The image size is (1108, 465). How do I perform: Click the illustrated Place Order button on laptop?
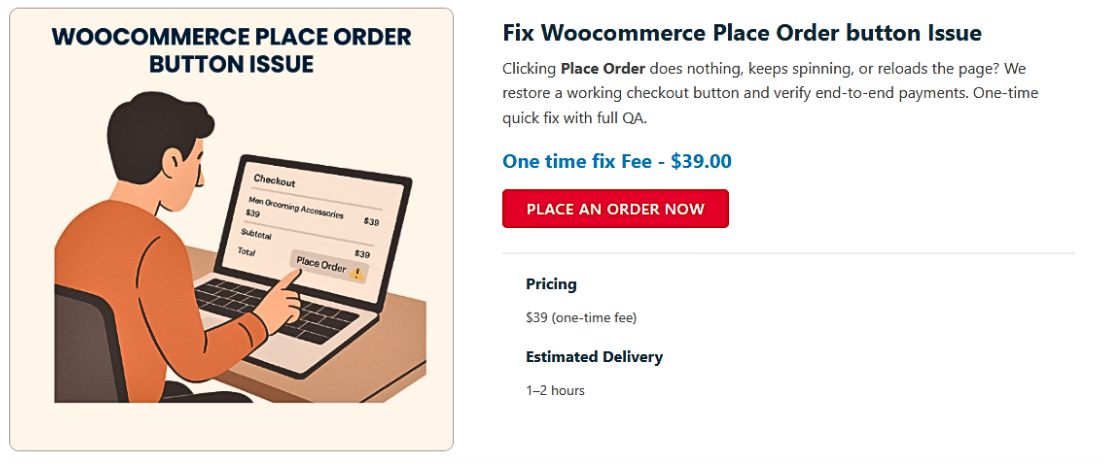pyautogui.click(x=322, y=265)
